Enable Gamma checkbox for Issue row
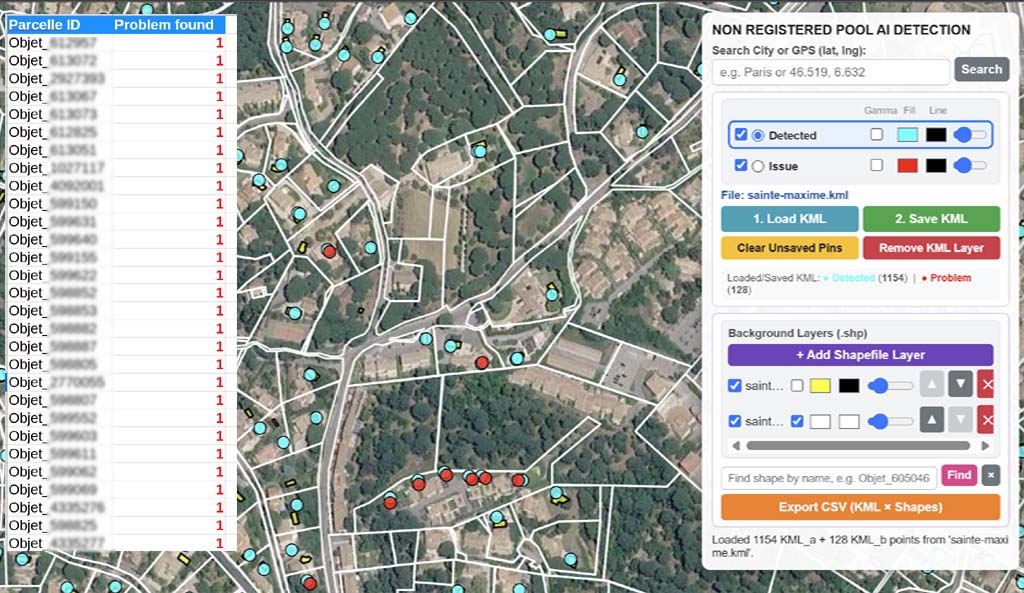Screen dimensions: 1024x593 (x=876, y=165)
